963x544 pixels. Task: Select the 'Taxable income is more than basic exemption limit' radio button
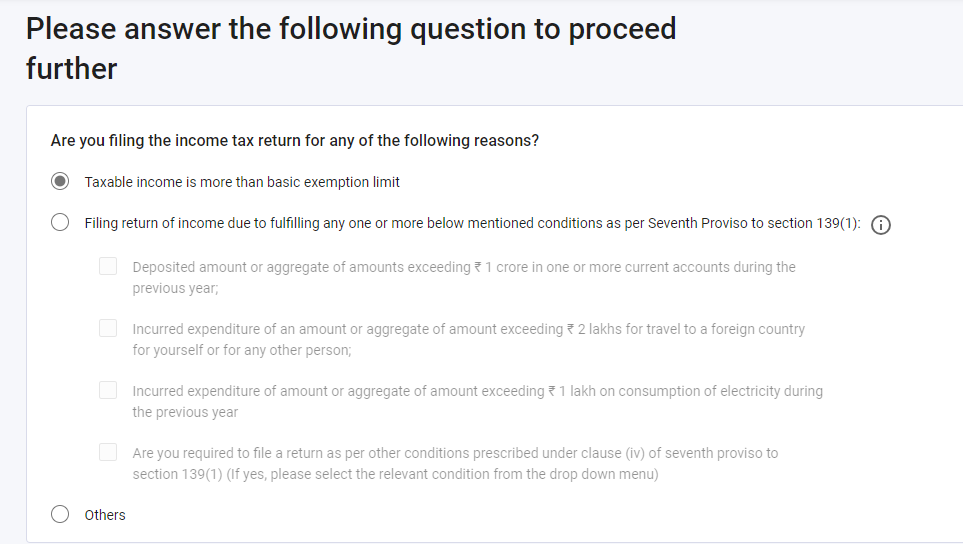[60, 181]
